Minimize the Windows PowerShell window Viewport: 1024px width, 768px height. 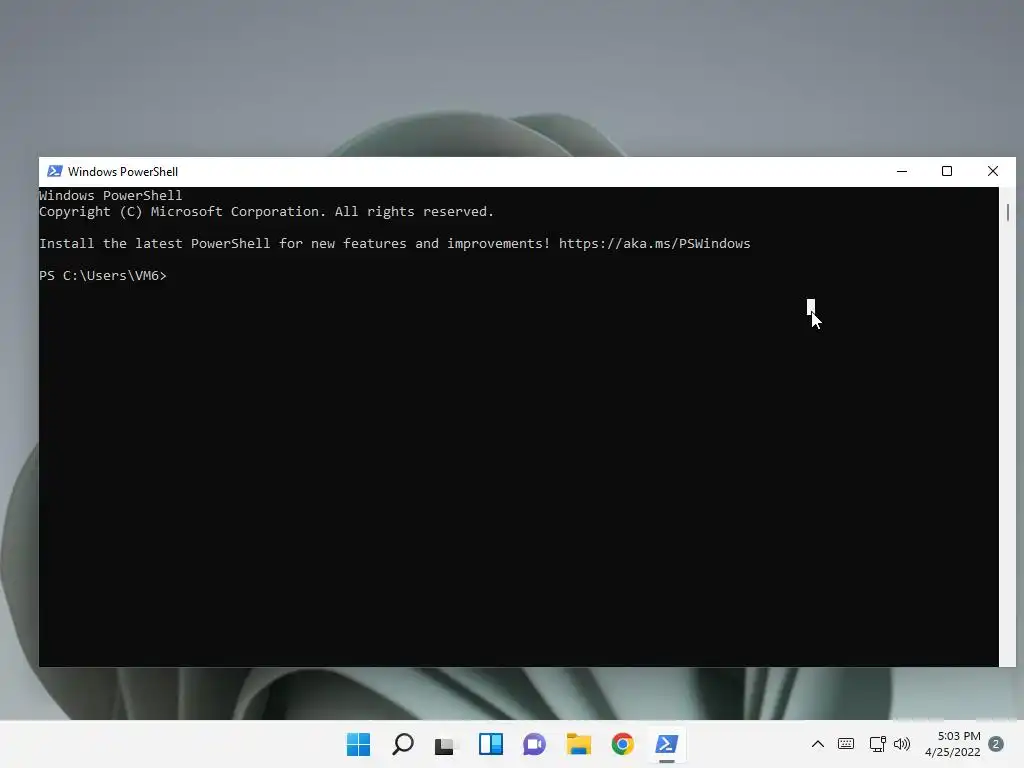[902, 171]
